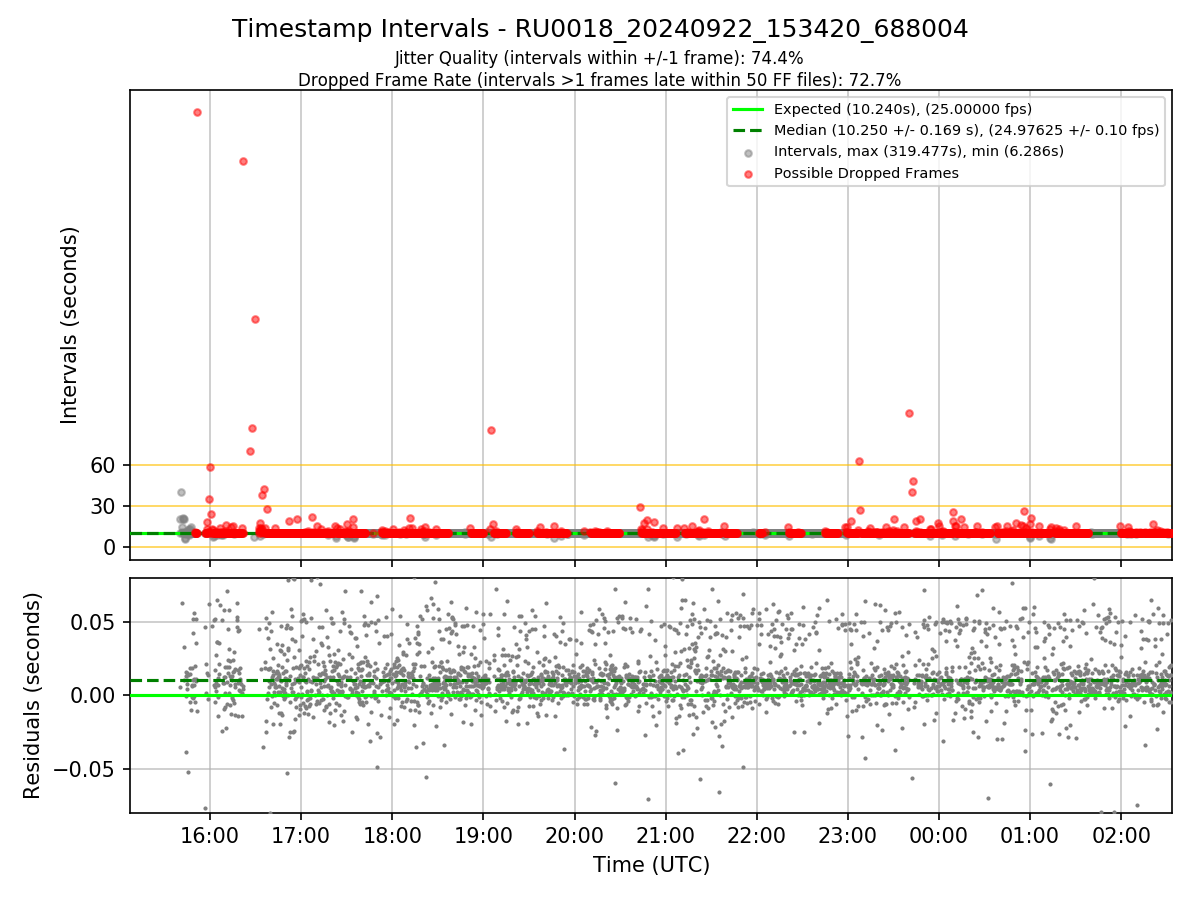1200x900 pixels.
Task: Click the 23:00 x-axis tick label
Action: pos(847,834)
